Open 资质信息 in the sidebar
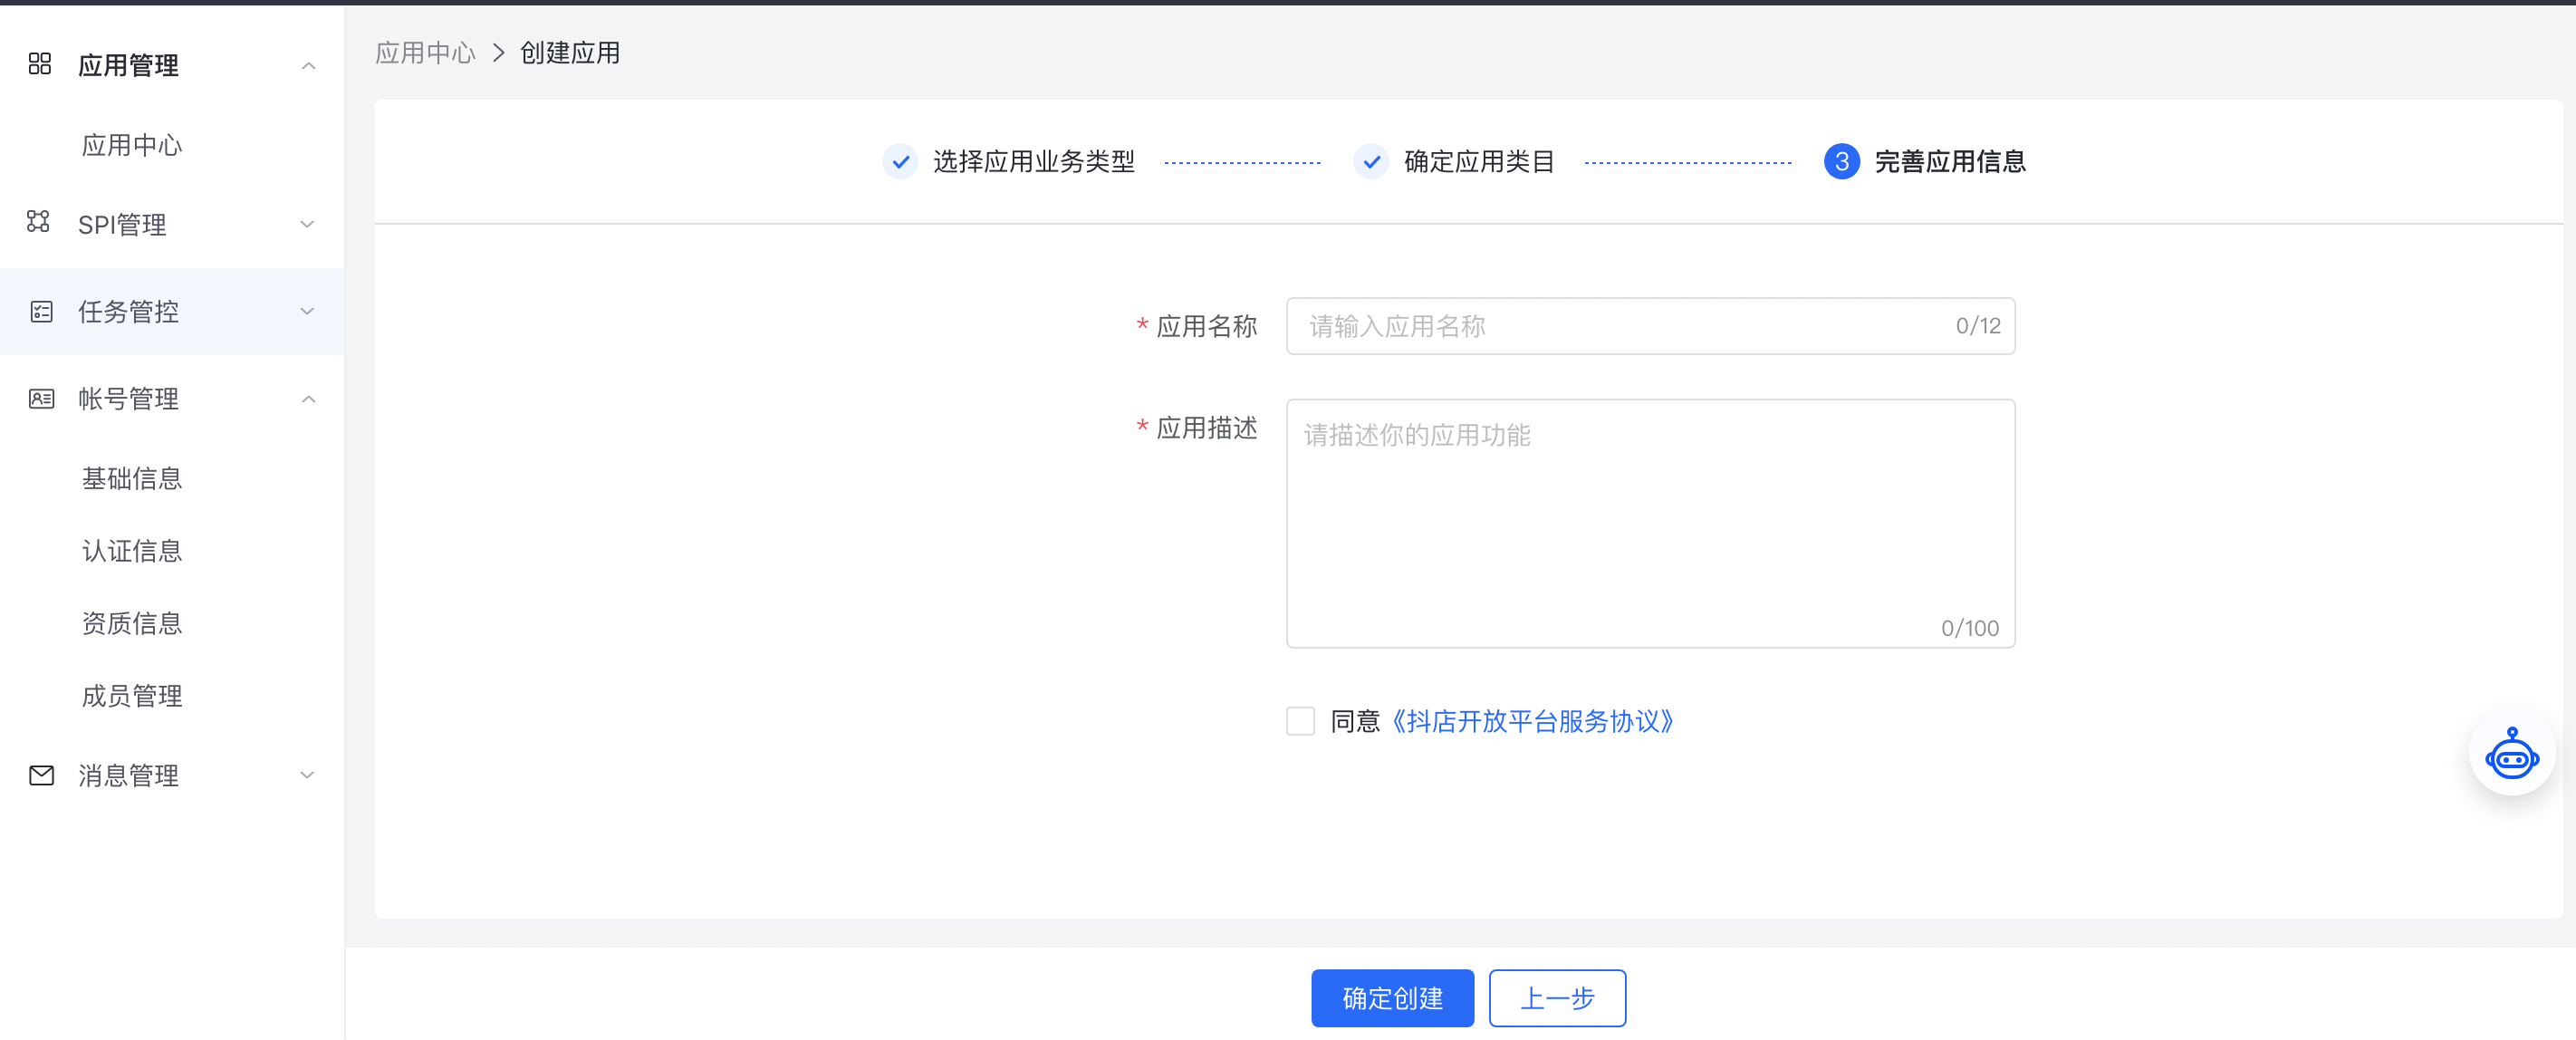The width and height of the screenshot is (2576, 1040). tap(132, 624)
